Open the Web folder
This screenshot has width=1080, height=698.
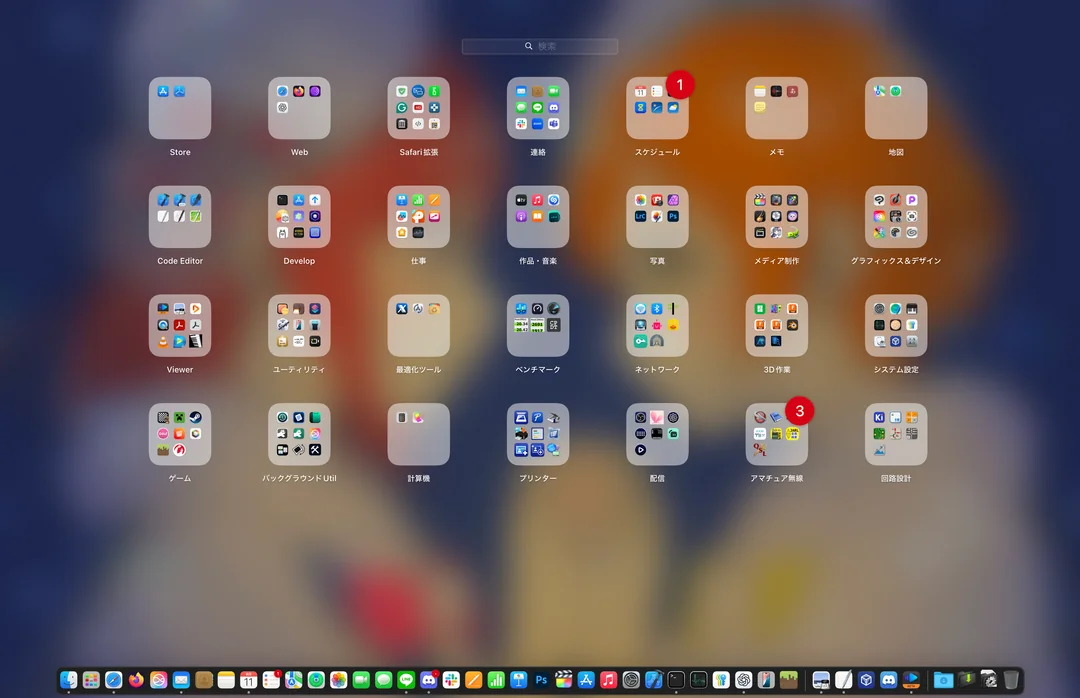pos(299,108)
